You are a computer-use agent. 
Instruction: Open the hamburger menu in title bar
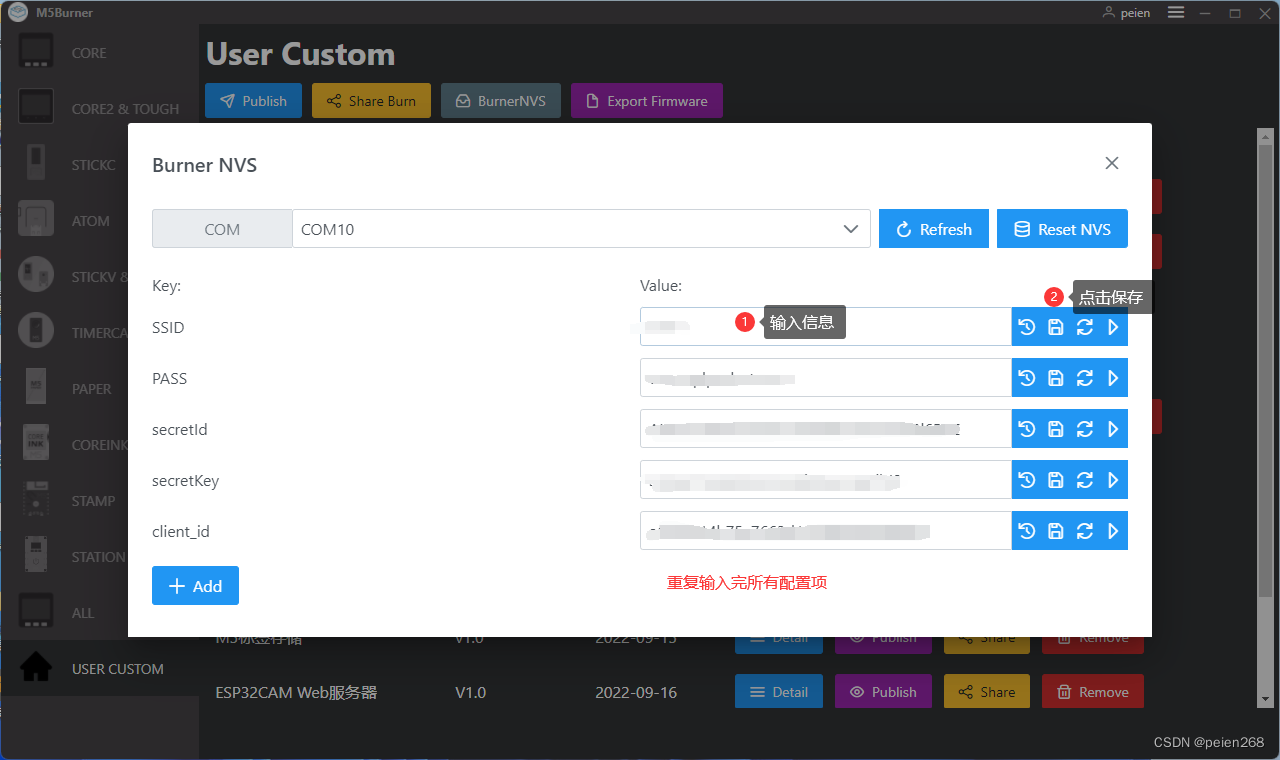(x=1176, y=12)
